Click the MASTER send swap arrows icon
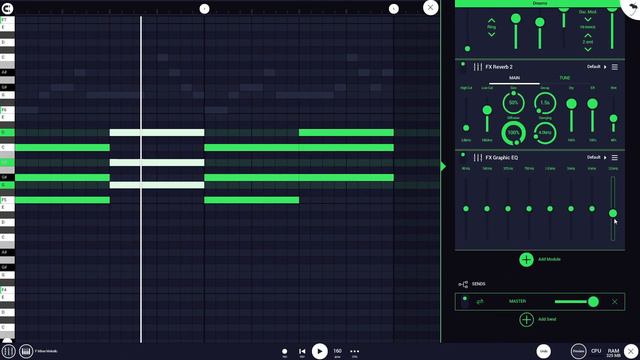640x360 pixels. (480, 302)
